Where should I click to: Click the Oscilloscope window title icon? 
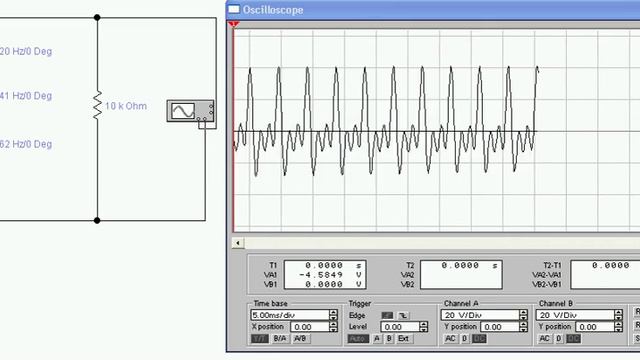(234, 9)
